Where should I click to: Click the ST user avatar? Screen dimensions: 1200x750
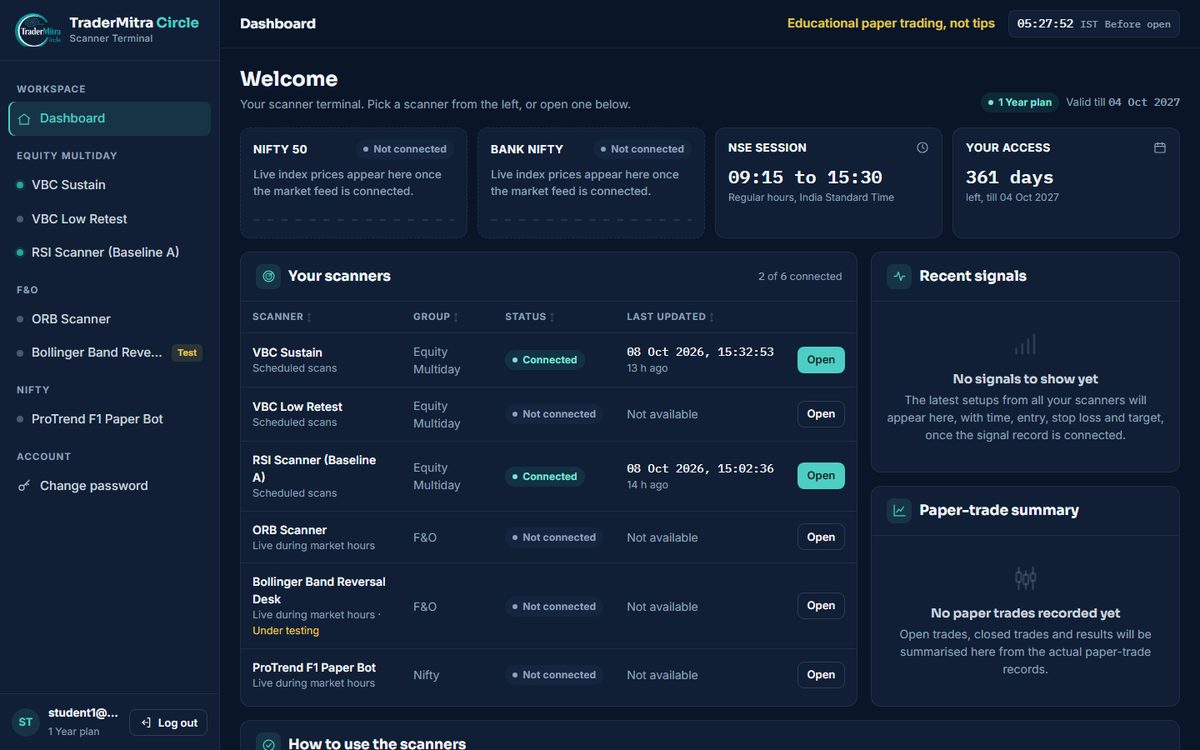pos(26,722)
